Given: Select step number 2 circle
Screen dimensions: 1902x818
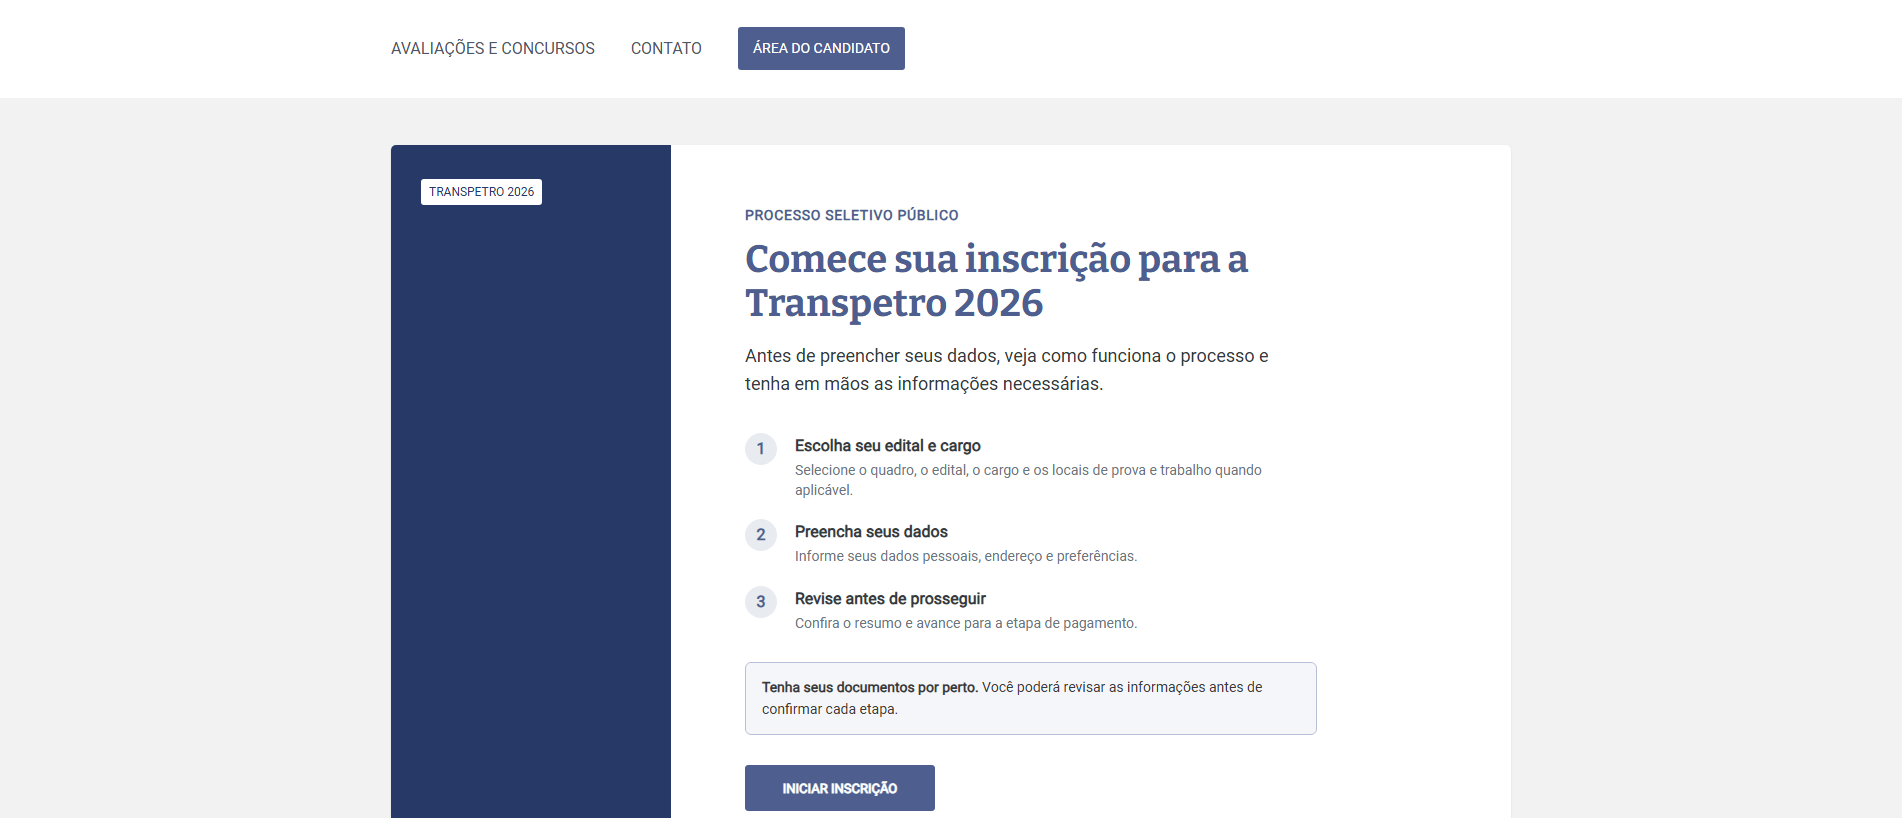Looking at the screenshot, I should (x=761, y=535).
